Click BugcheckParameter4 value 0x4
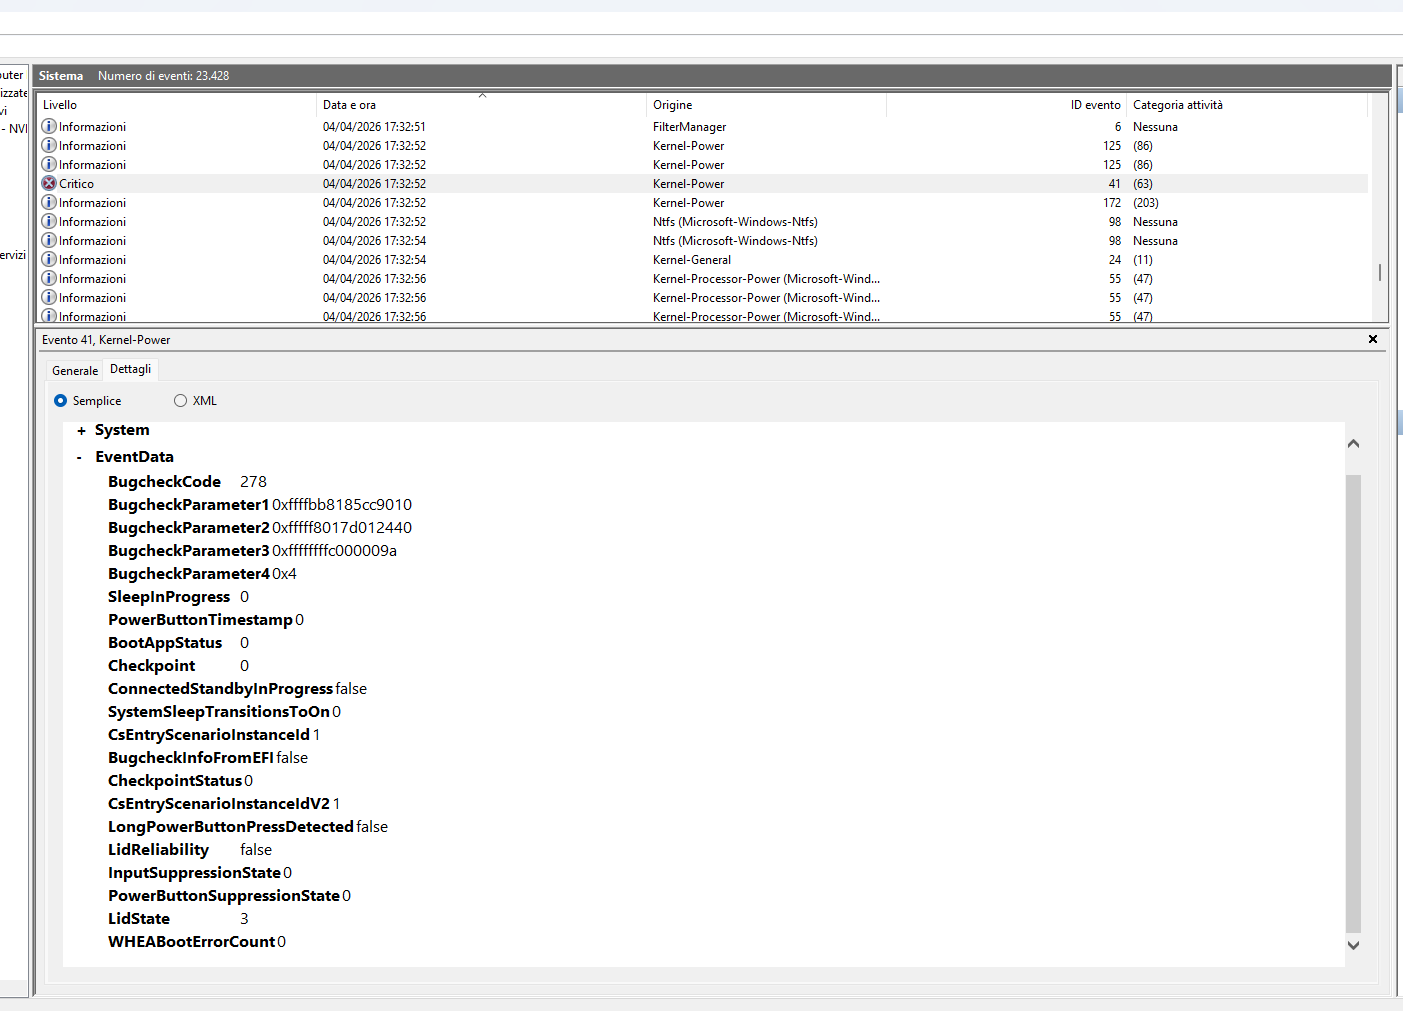The width and height of the screenshot is (1403, 1011). 284,574
